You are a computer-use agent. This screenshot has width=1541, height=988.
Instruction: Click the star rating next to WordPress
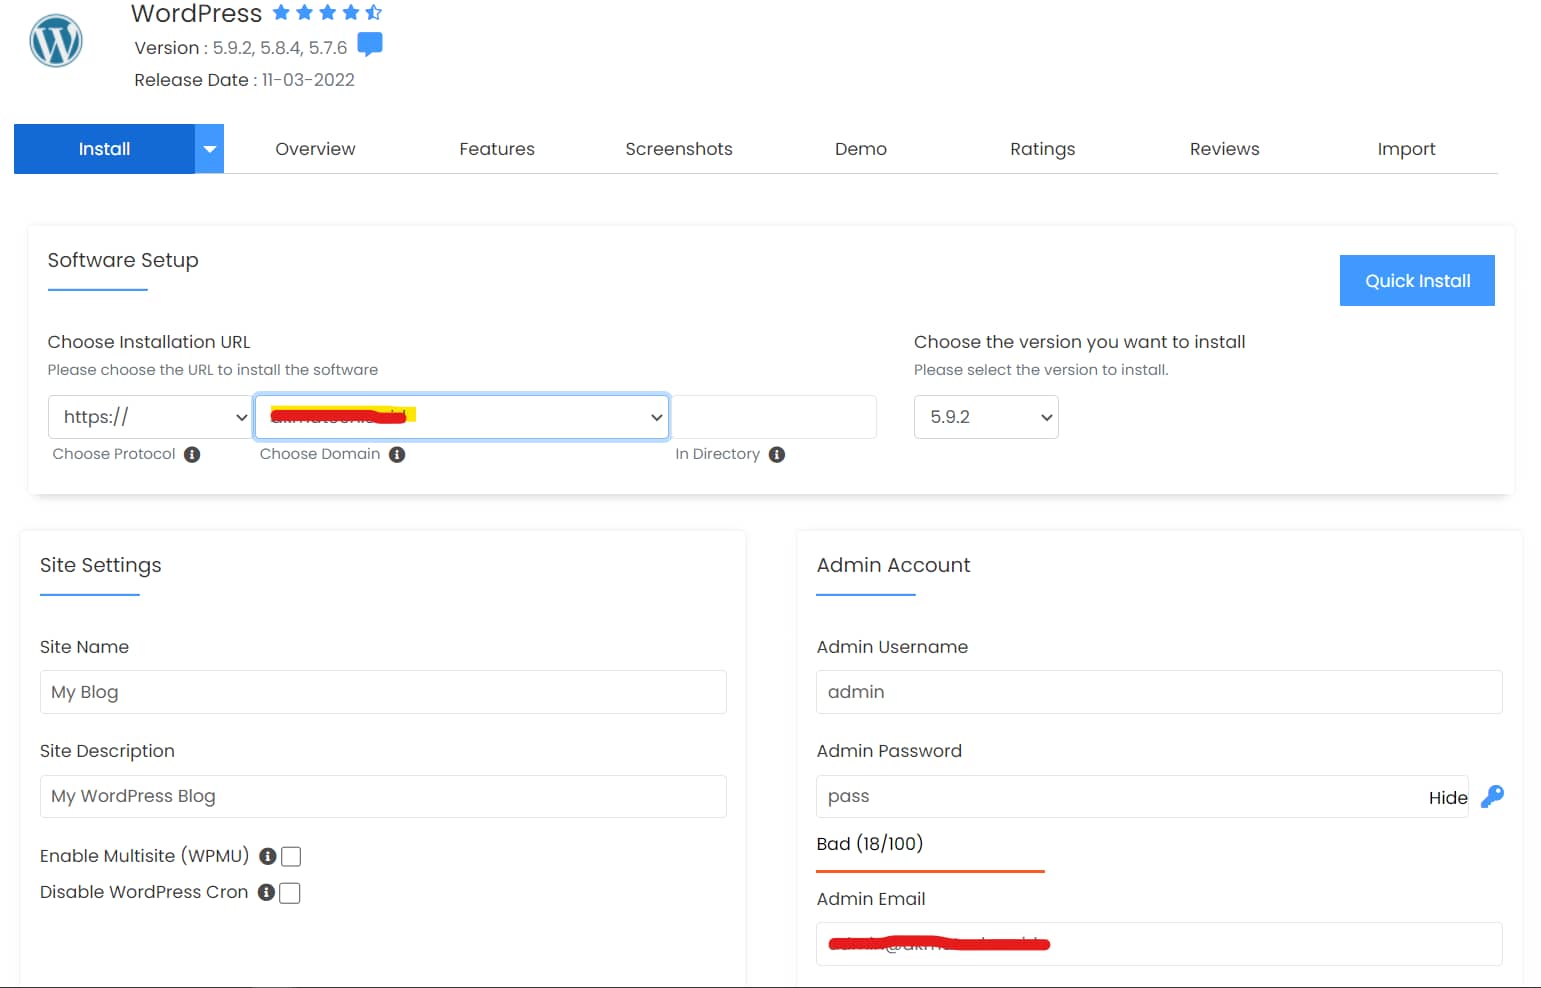[328, 13]
